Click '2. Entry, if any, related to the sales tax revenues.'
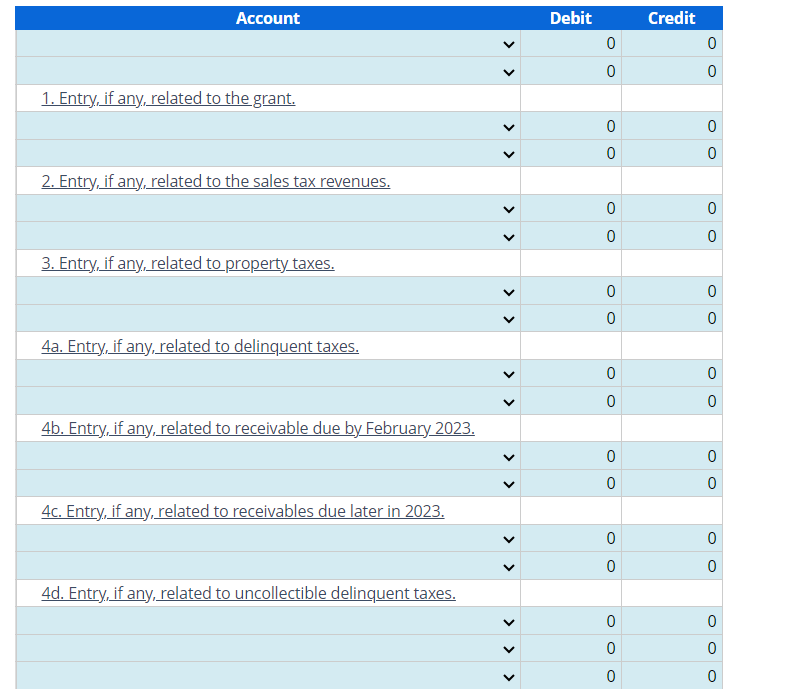792x689 pixels. click(x=216, y=181)
